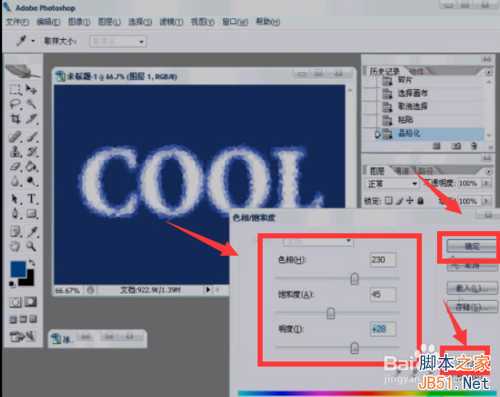
Task: Open document status bar info arrow
Action: coord(207,290)
